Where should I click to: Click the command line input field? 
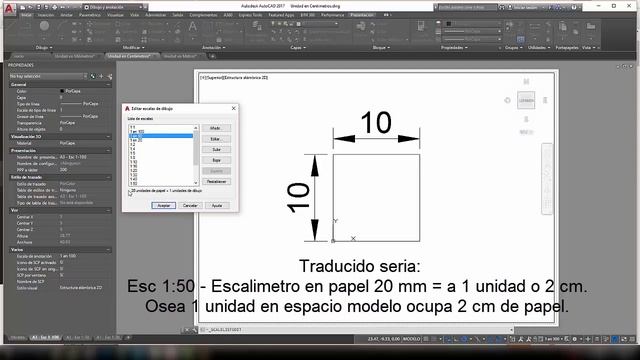(355, 329)
